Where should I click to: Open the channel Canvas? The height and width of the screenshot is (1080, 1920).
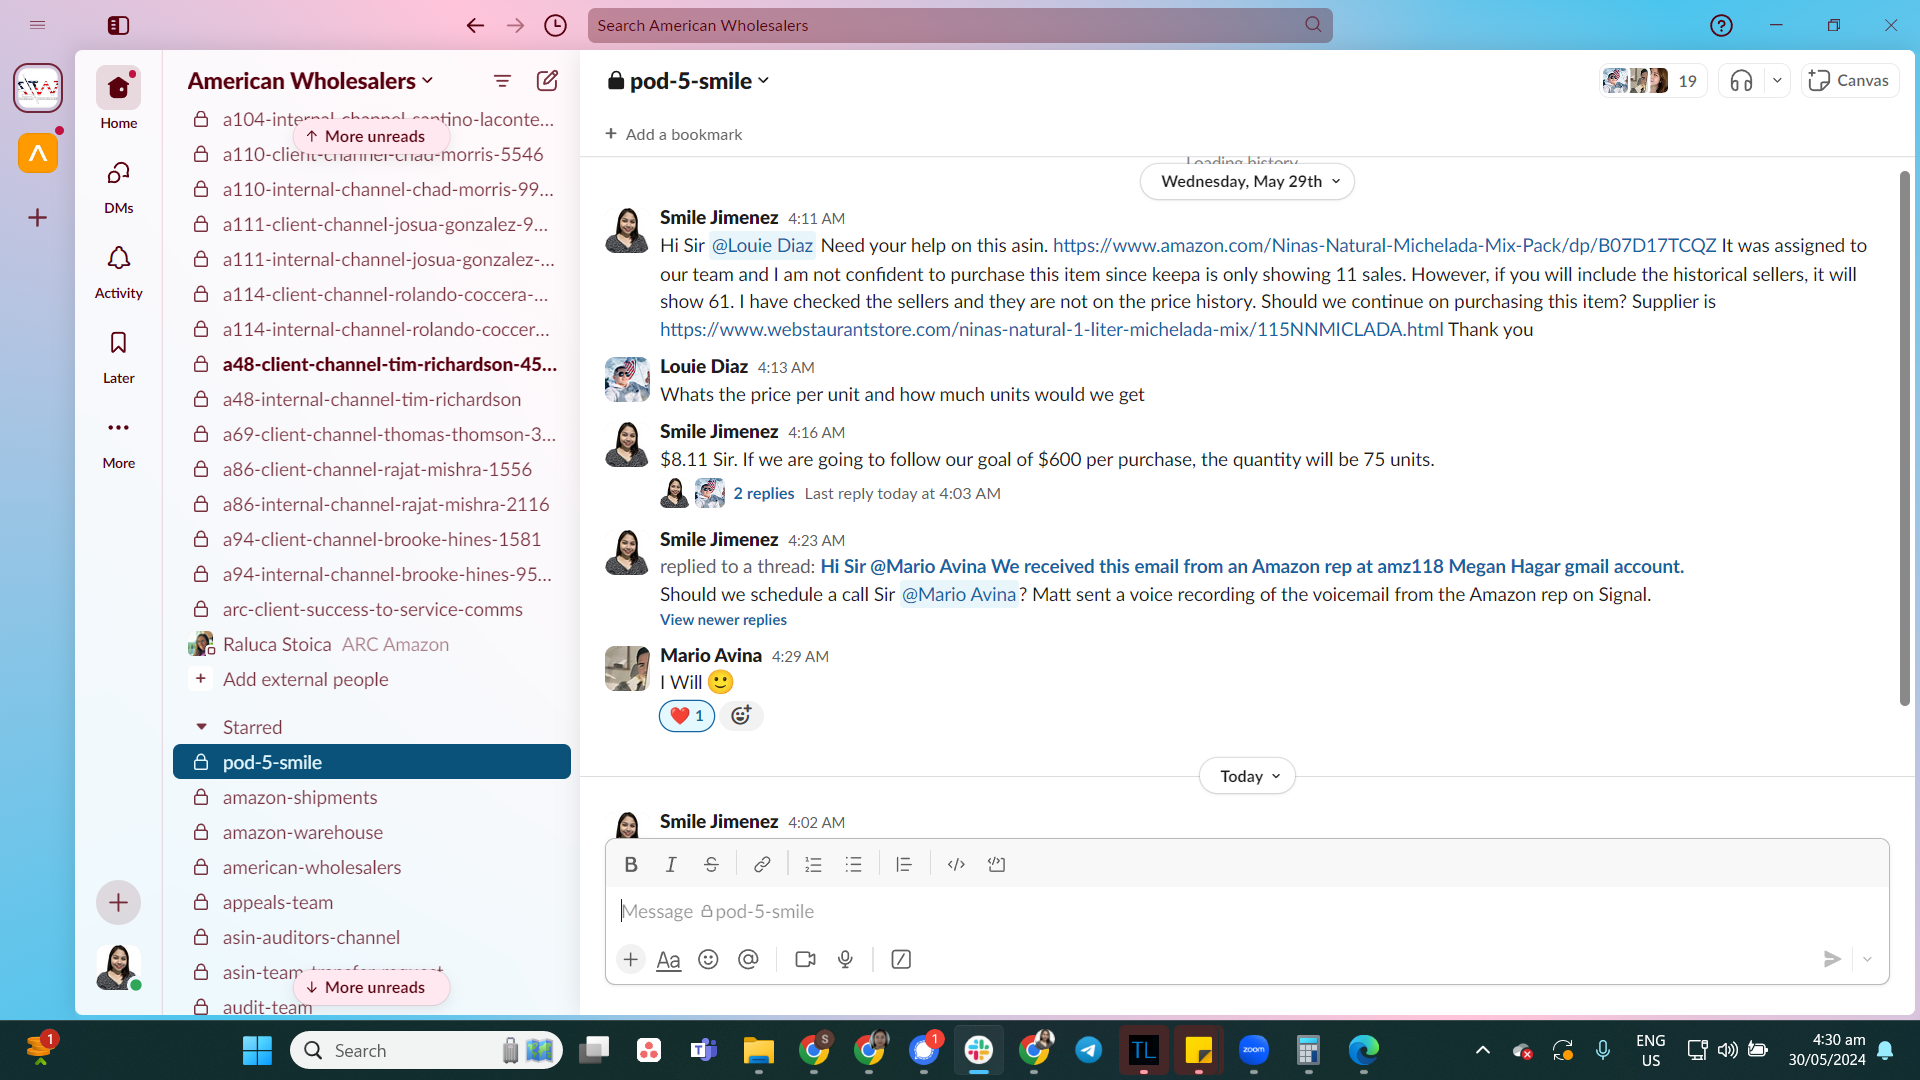pos(1850,81)
